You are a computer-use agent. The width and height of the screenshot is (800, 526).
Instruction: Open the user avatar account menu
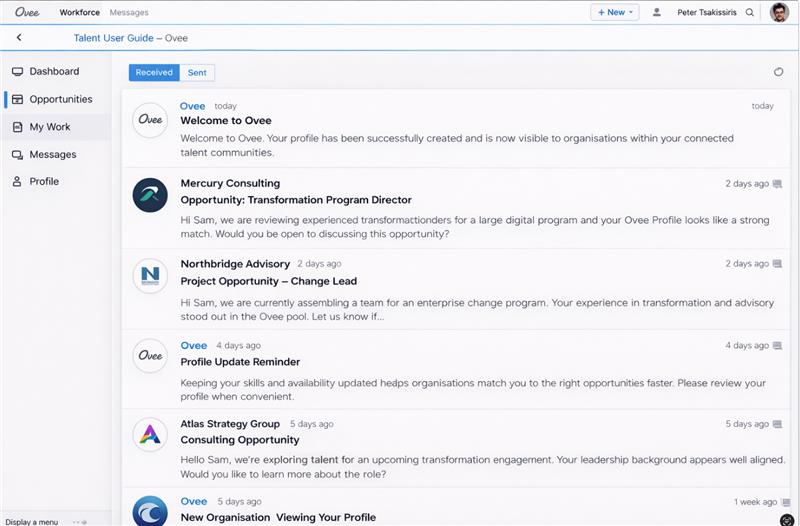pyautogui.click(x=779, y=13)
